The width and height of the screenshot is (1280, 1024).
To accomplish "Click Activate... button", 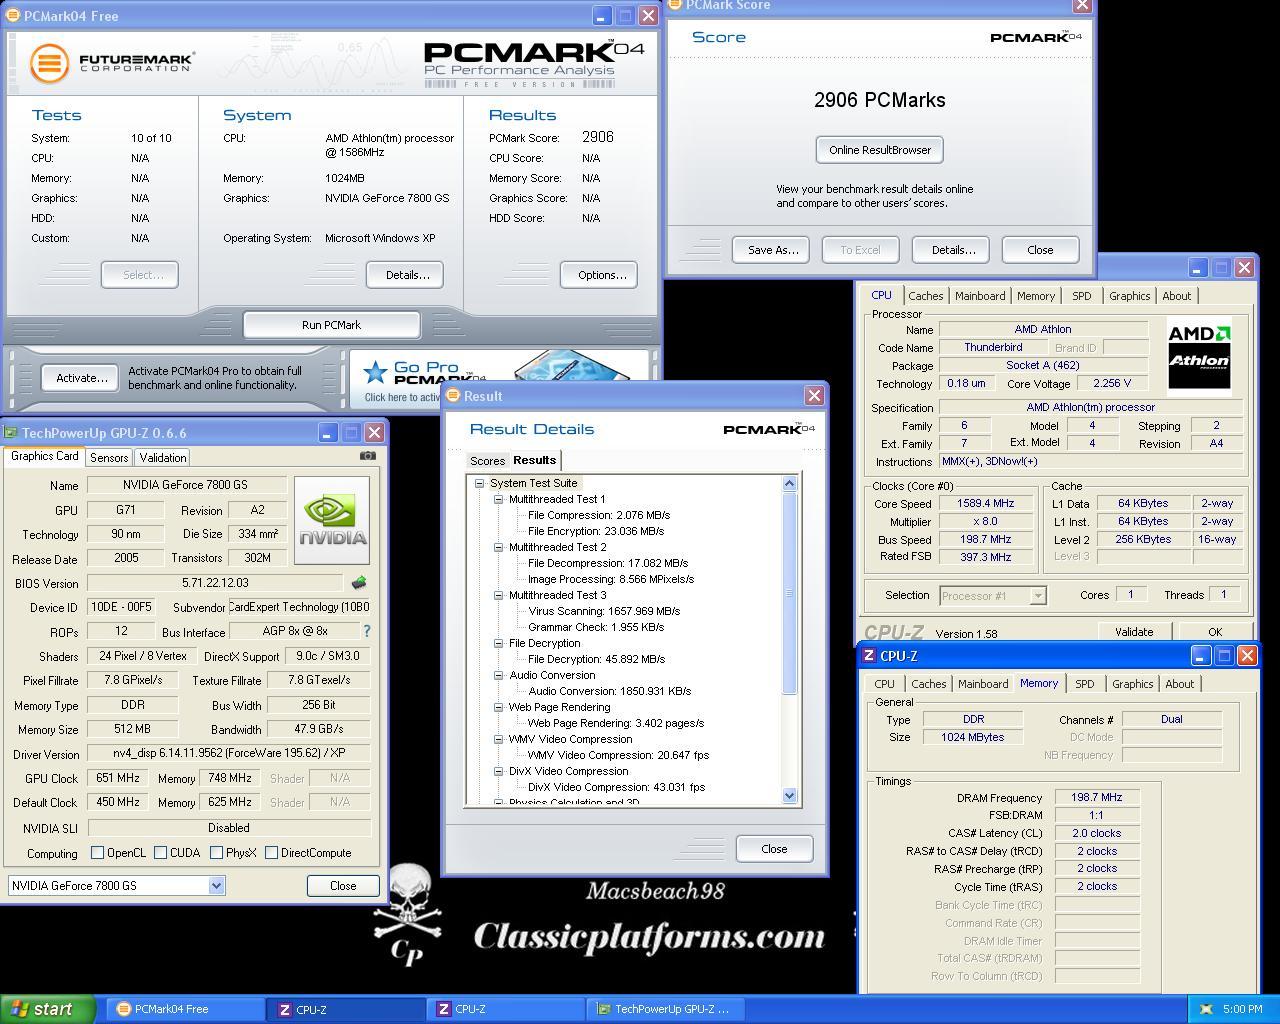I will point(82,378).
